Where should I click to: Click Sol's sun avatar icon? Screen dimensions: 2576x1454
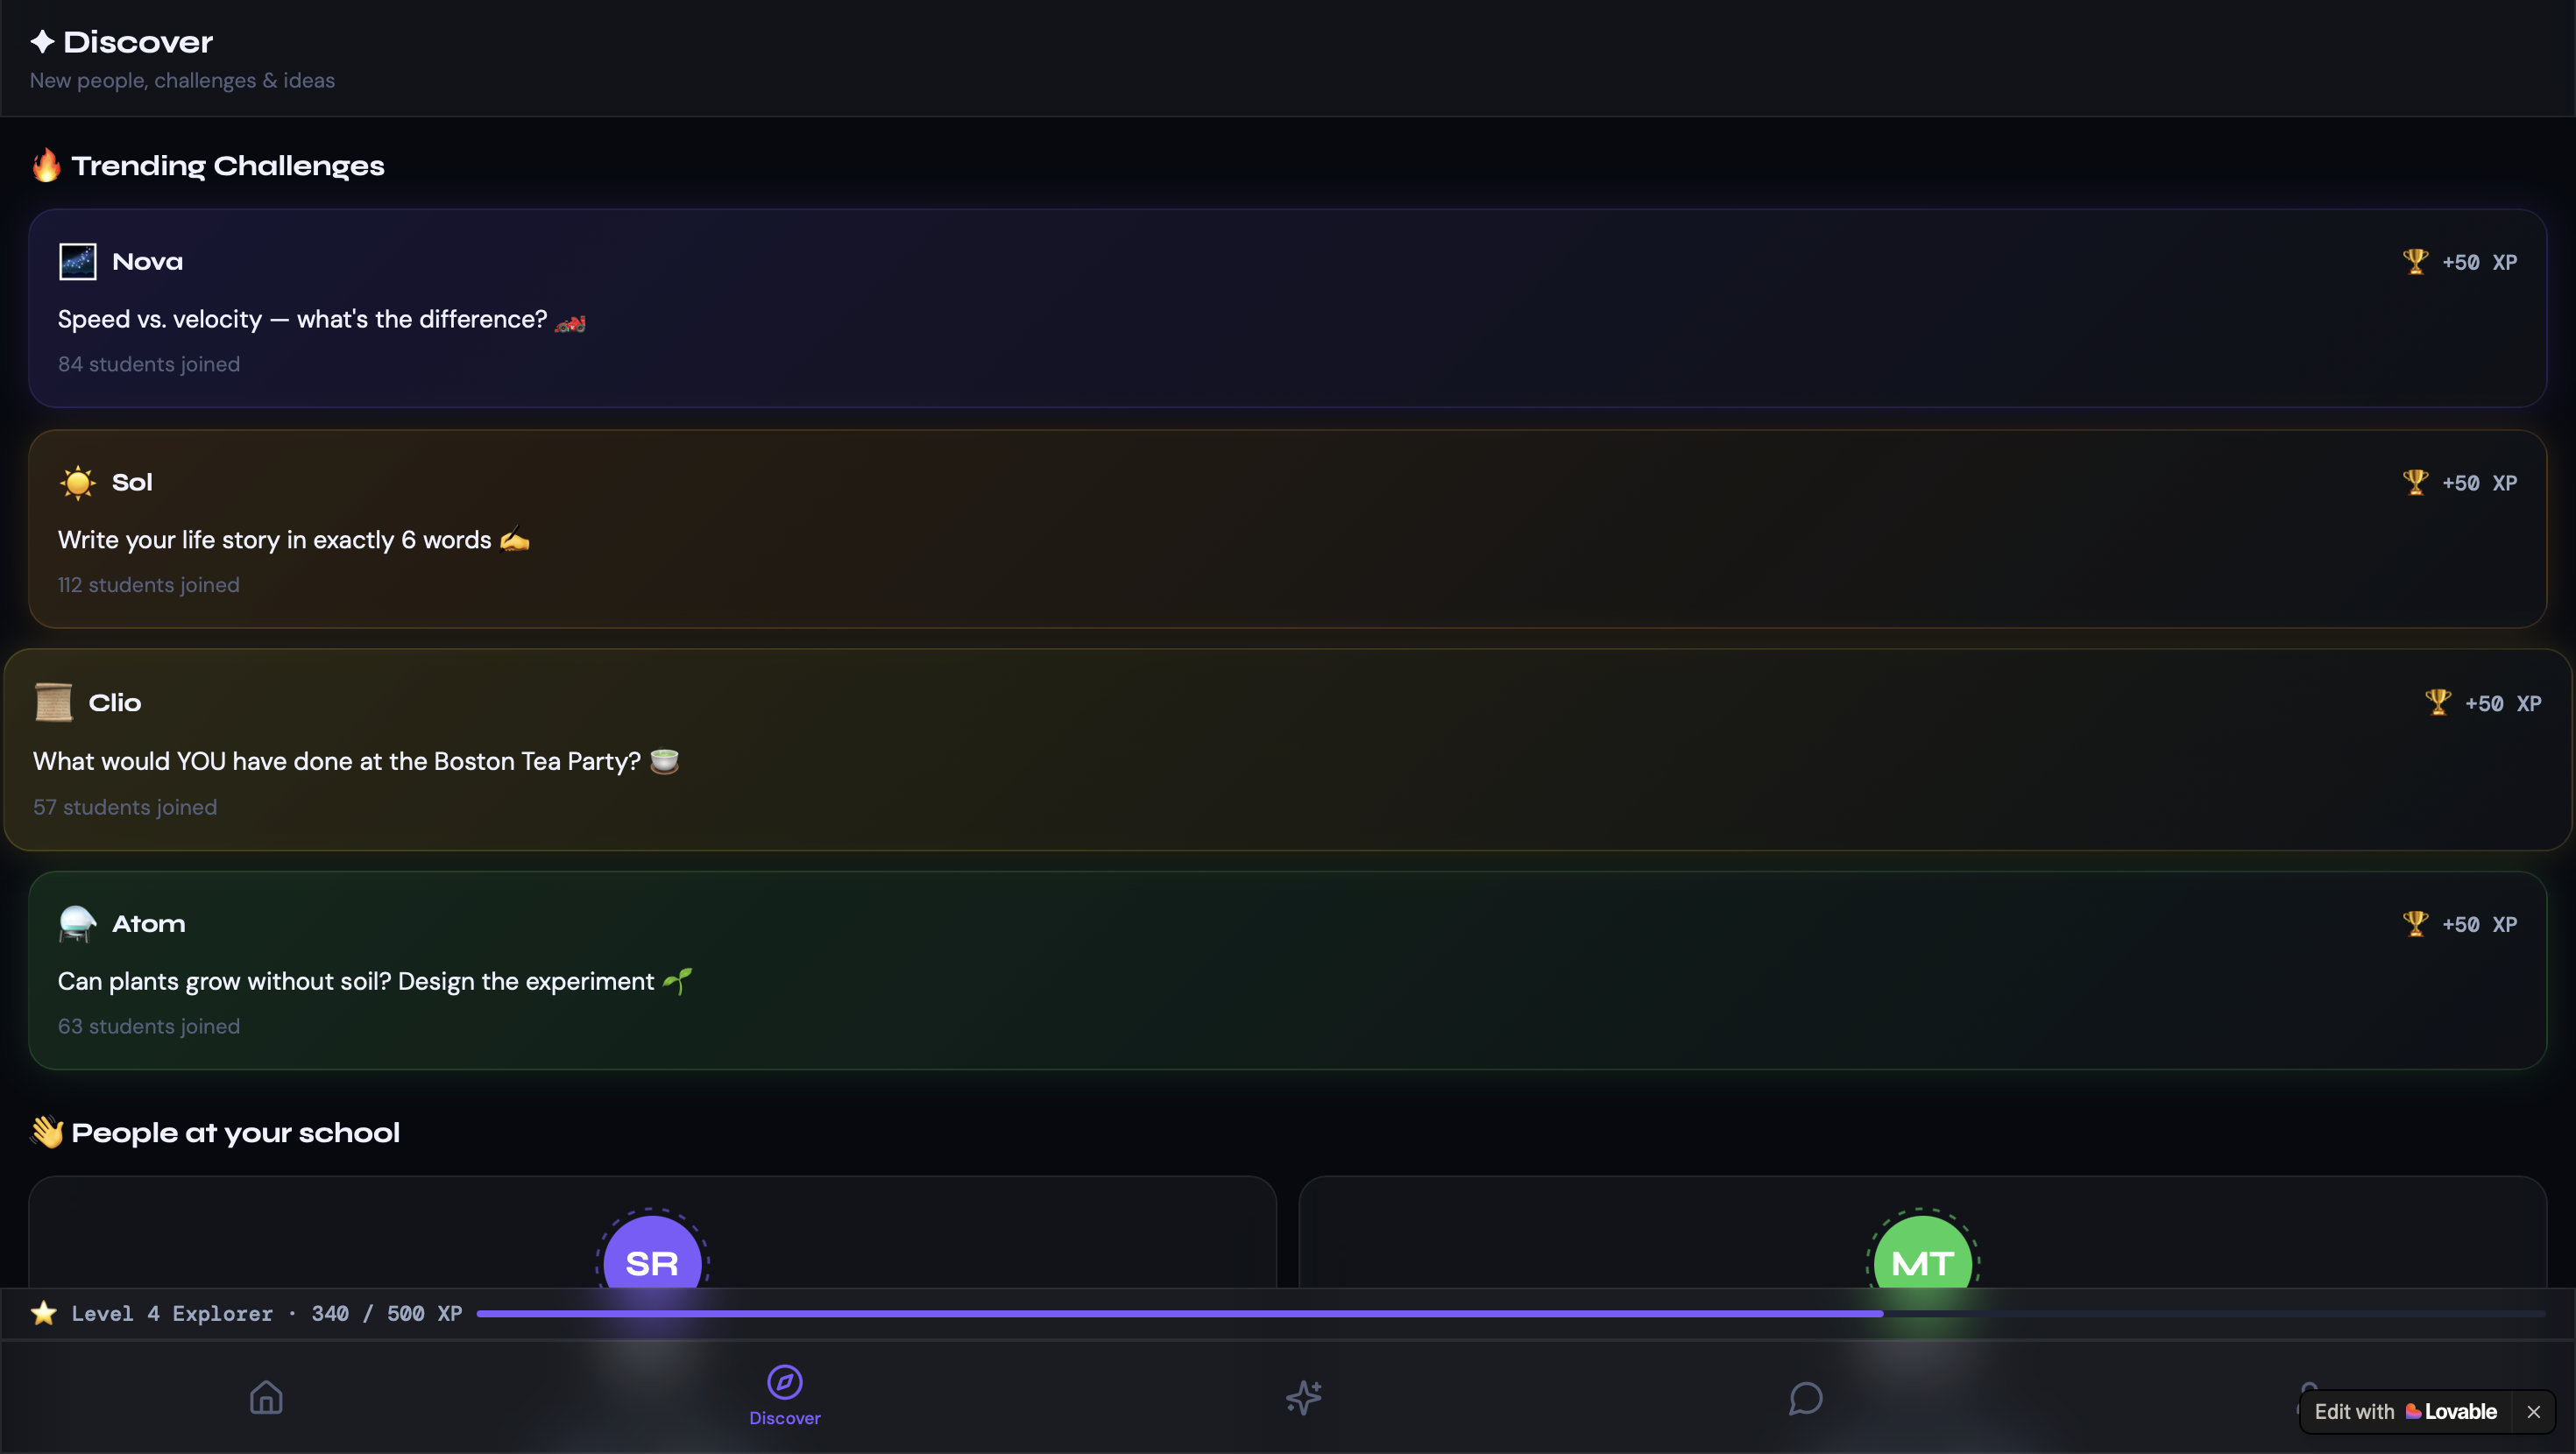click(77, 482)
